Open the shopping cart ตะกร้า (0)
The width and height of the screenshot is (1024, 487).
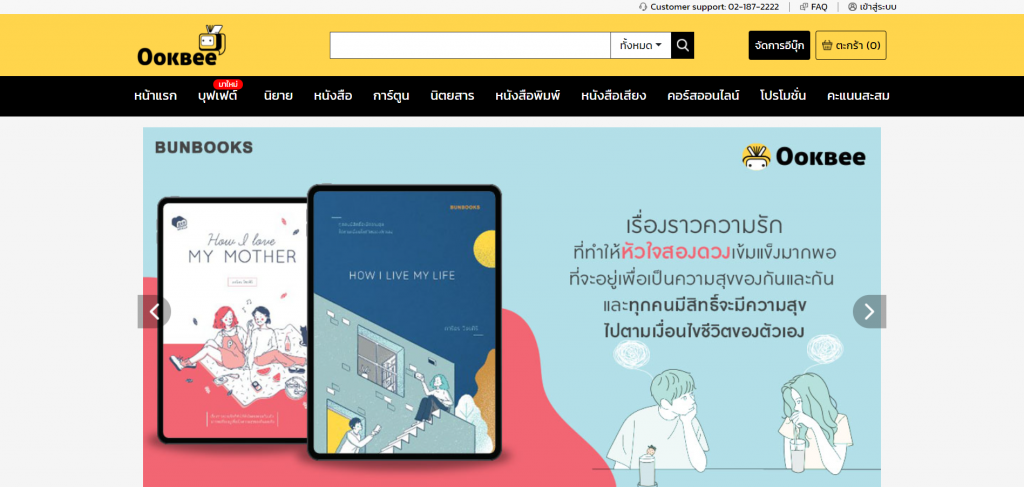(x=851, y=46)
